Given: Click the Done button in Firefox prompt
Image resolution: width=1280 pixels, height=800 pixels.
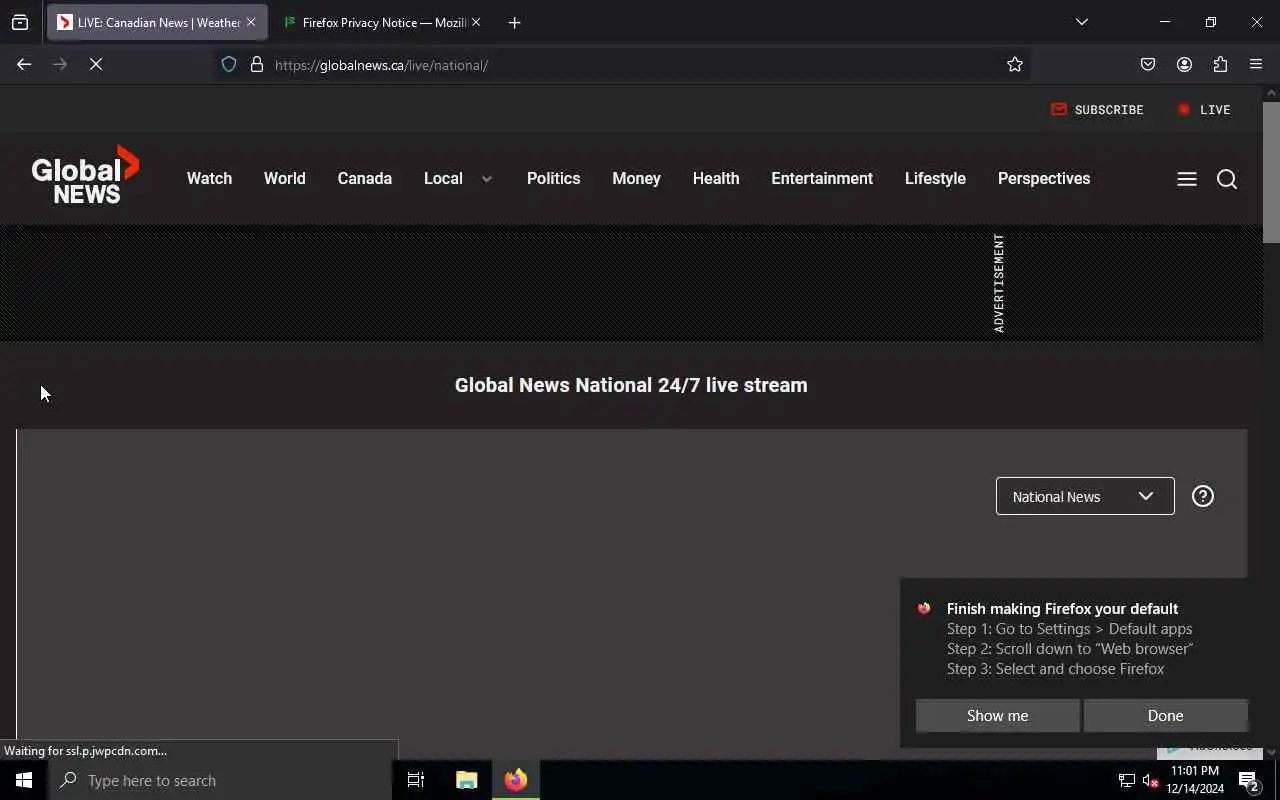Looking at the screenshot, I should pos(1165,715).
